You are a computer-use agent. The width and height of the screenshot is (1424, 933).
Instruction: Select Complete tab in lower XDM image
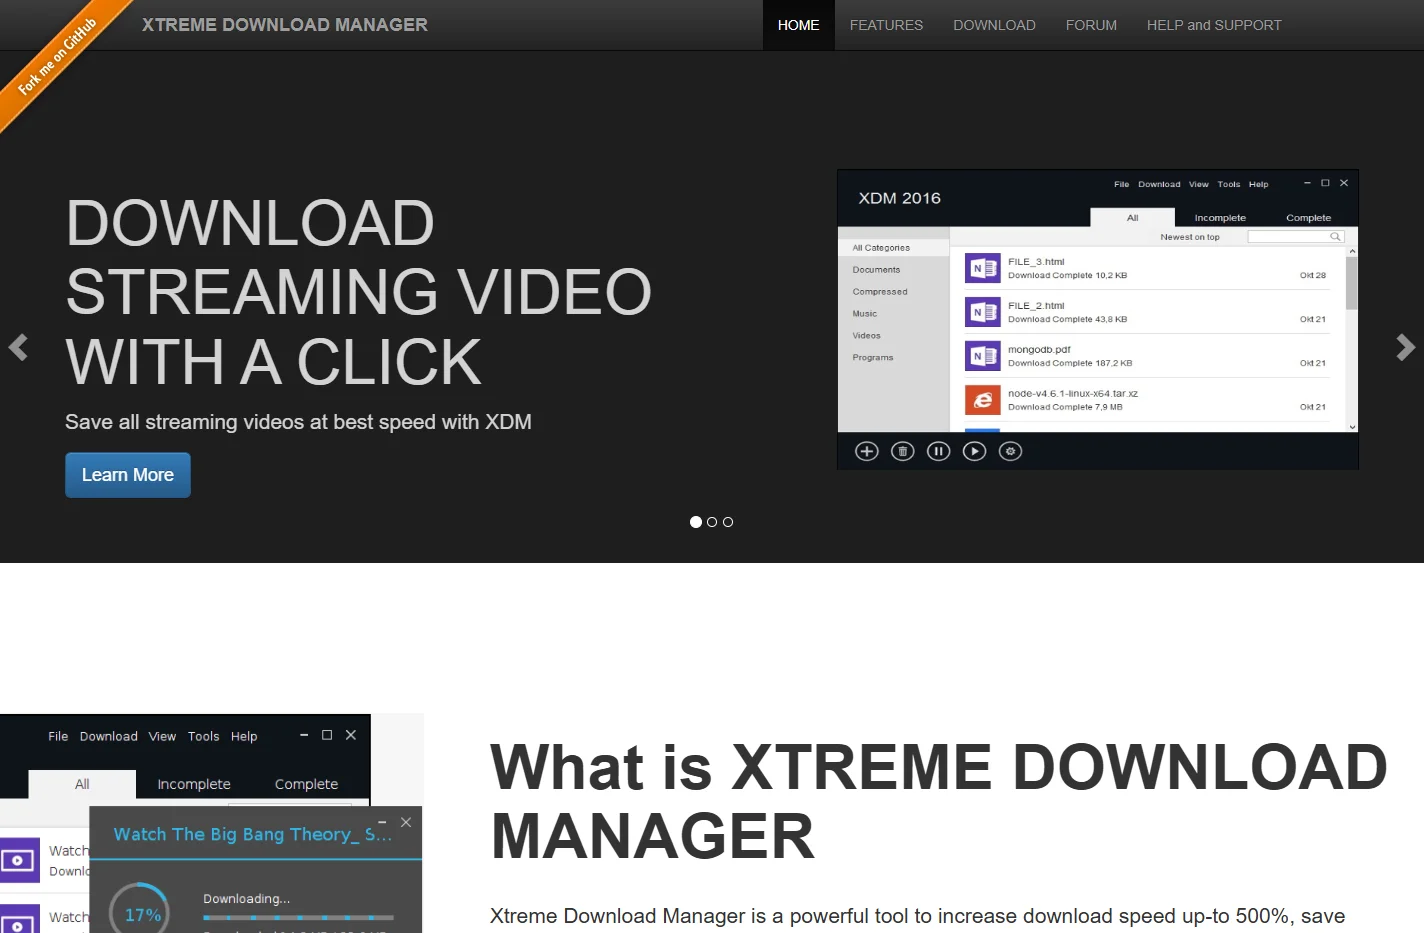click(306, 784)
